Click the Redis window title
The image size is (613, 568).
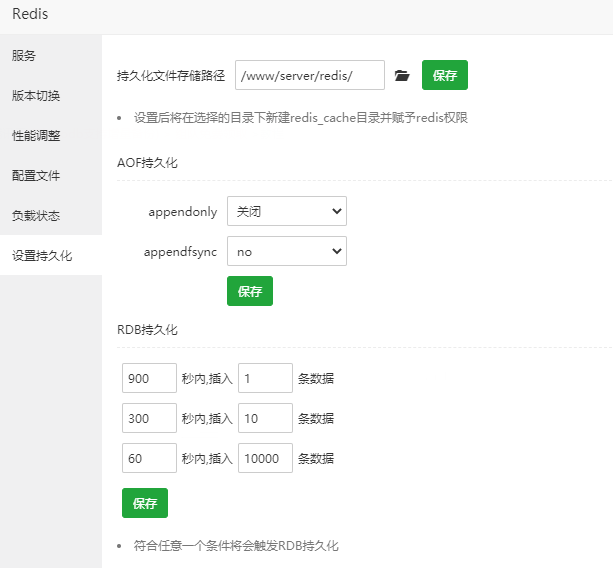point(30,14)
